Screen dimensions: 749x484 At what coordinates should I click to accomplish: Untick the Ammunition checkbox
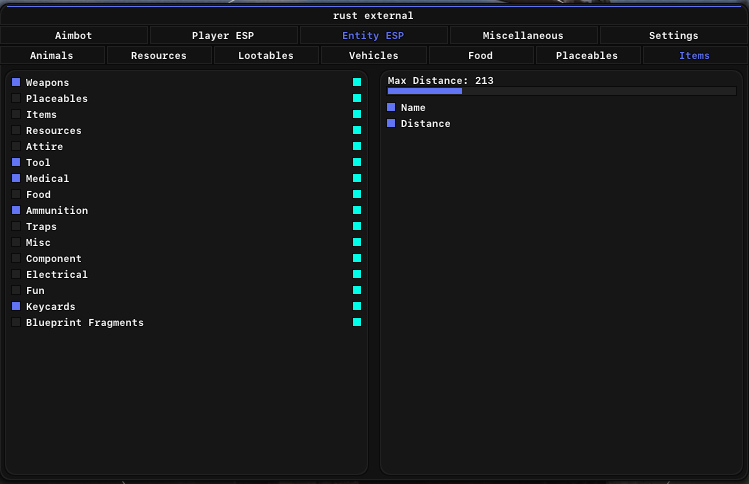coord(16,210)
